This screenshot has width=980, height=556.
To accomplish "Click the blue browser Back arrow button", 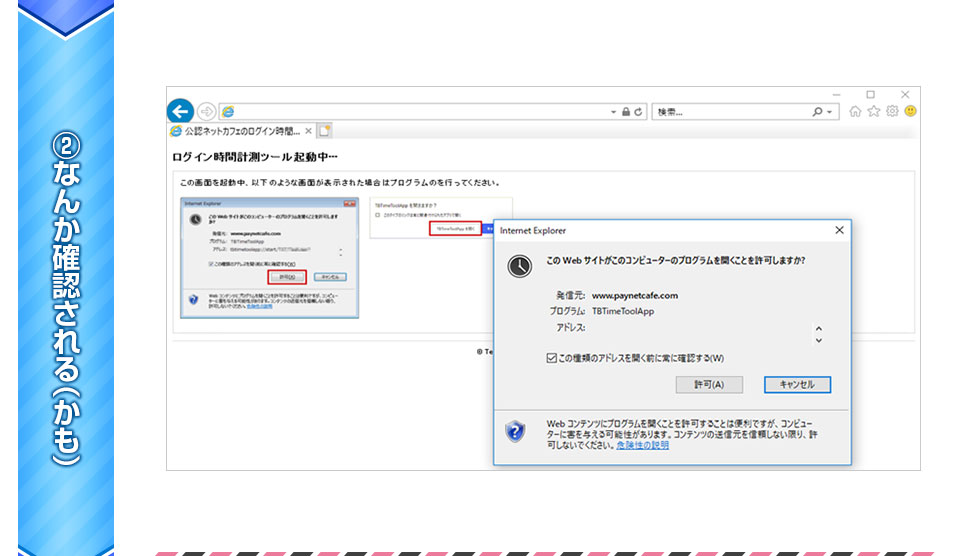I will (x=181, y=111).
